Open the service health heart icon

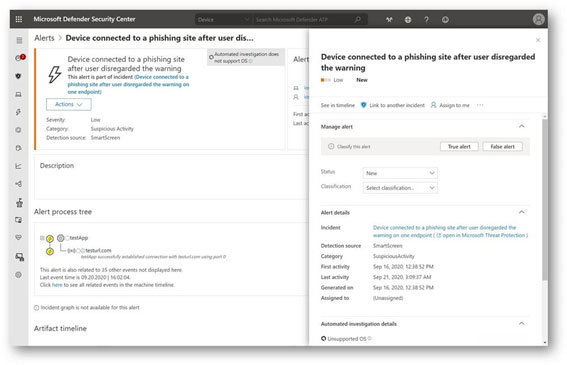18,237
